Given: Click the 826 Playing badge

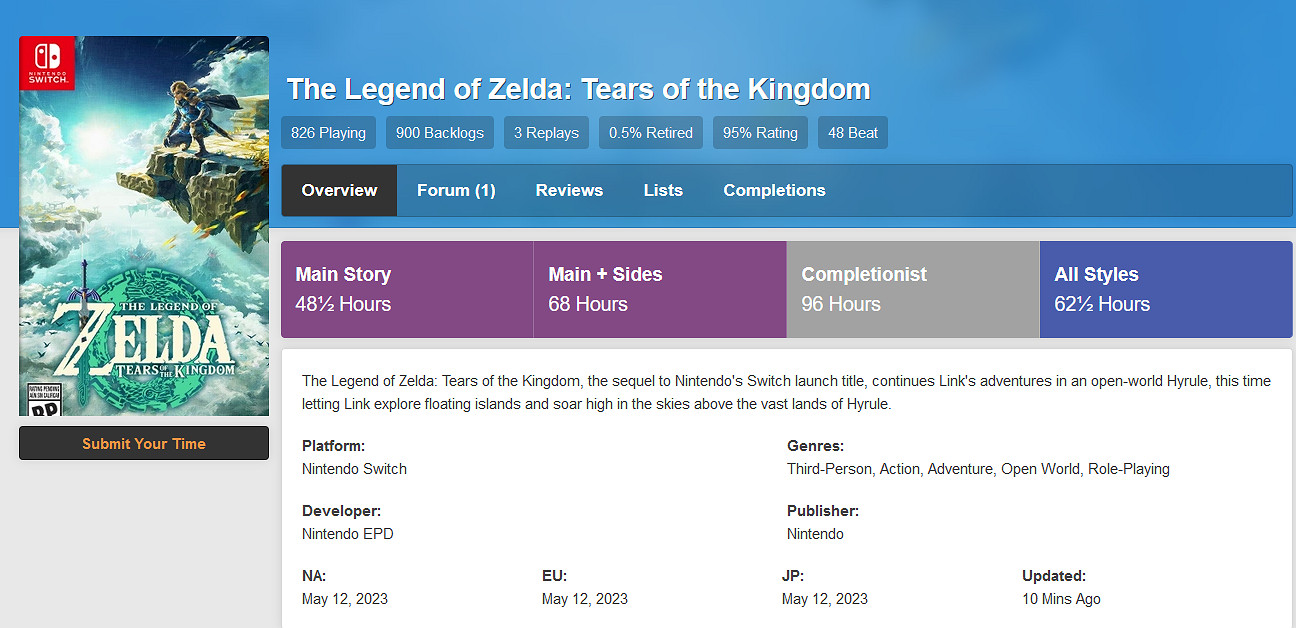Looking at the screenshot, I should (328, 133).
